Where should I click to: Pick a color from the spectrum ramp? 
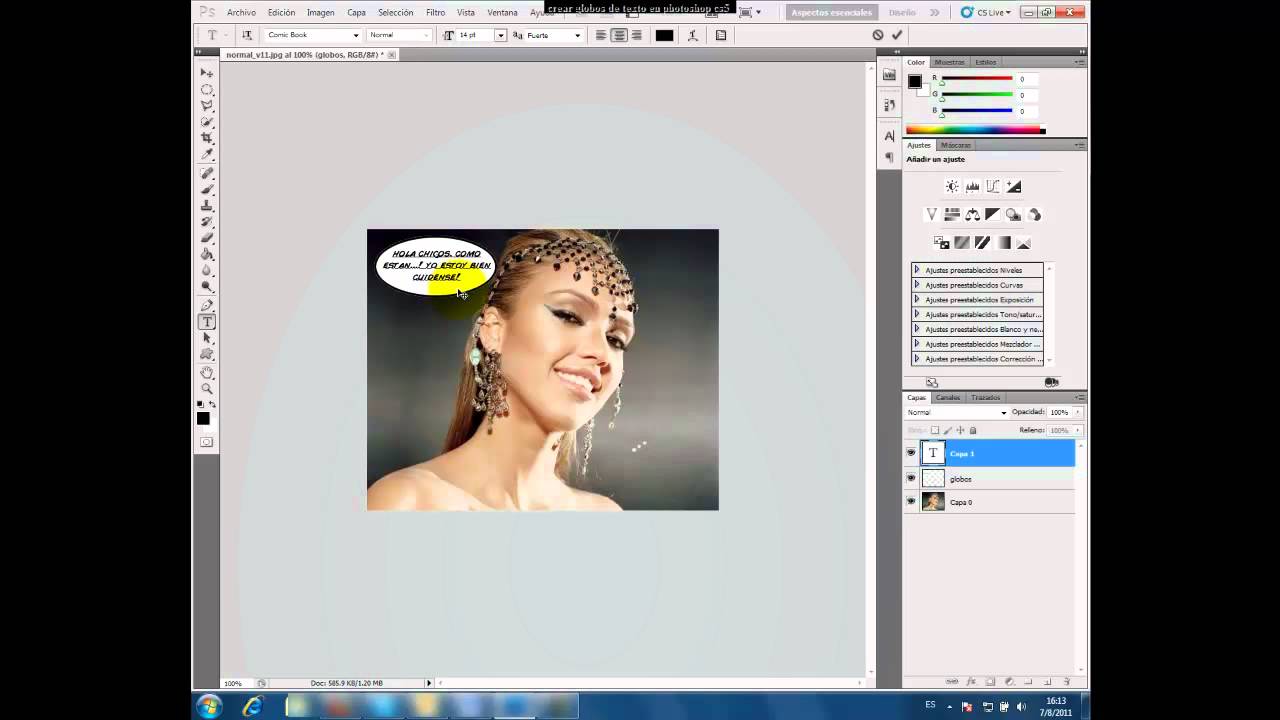[x=974, y=130]
